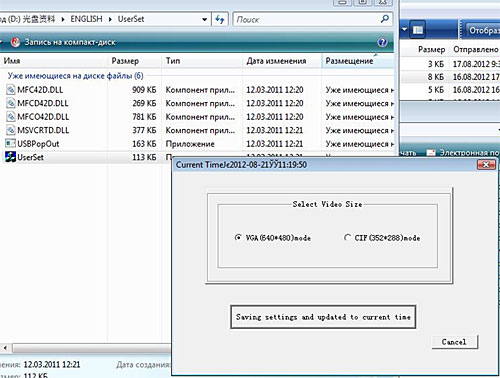500x378 pixels.
Task: Click the 909 КБ size cell
Action: [144, 90]
